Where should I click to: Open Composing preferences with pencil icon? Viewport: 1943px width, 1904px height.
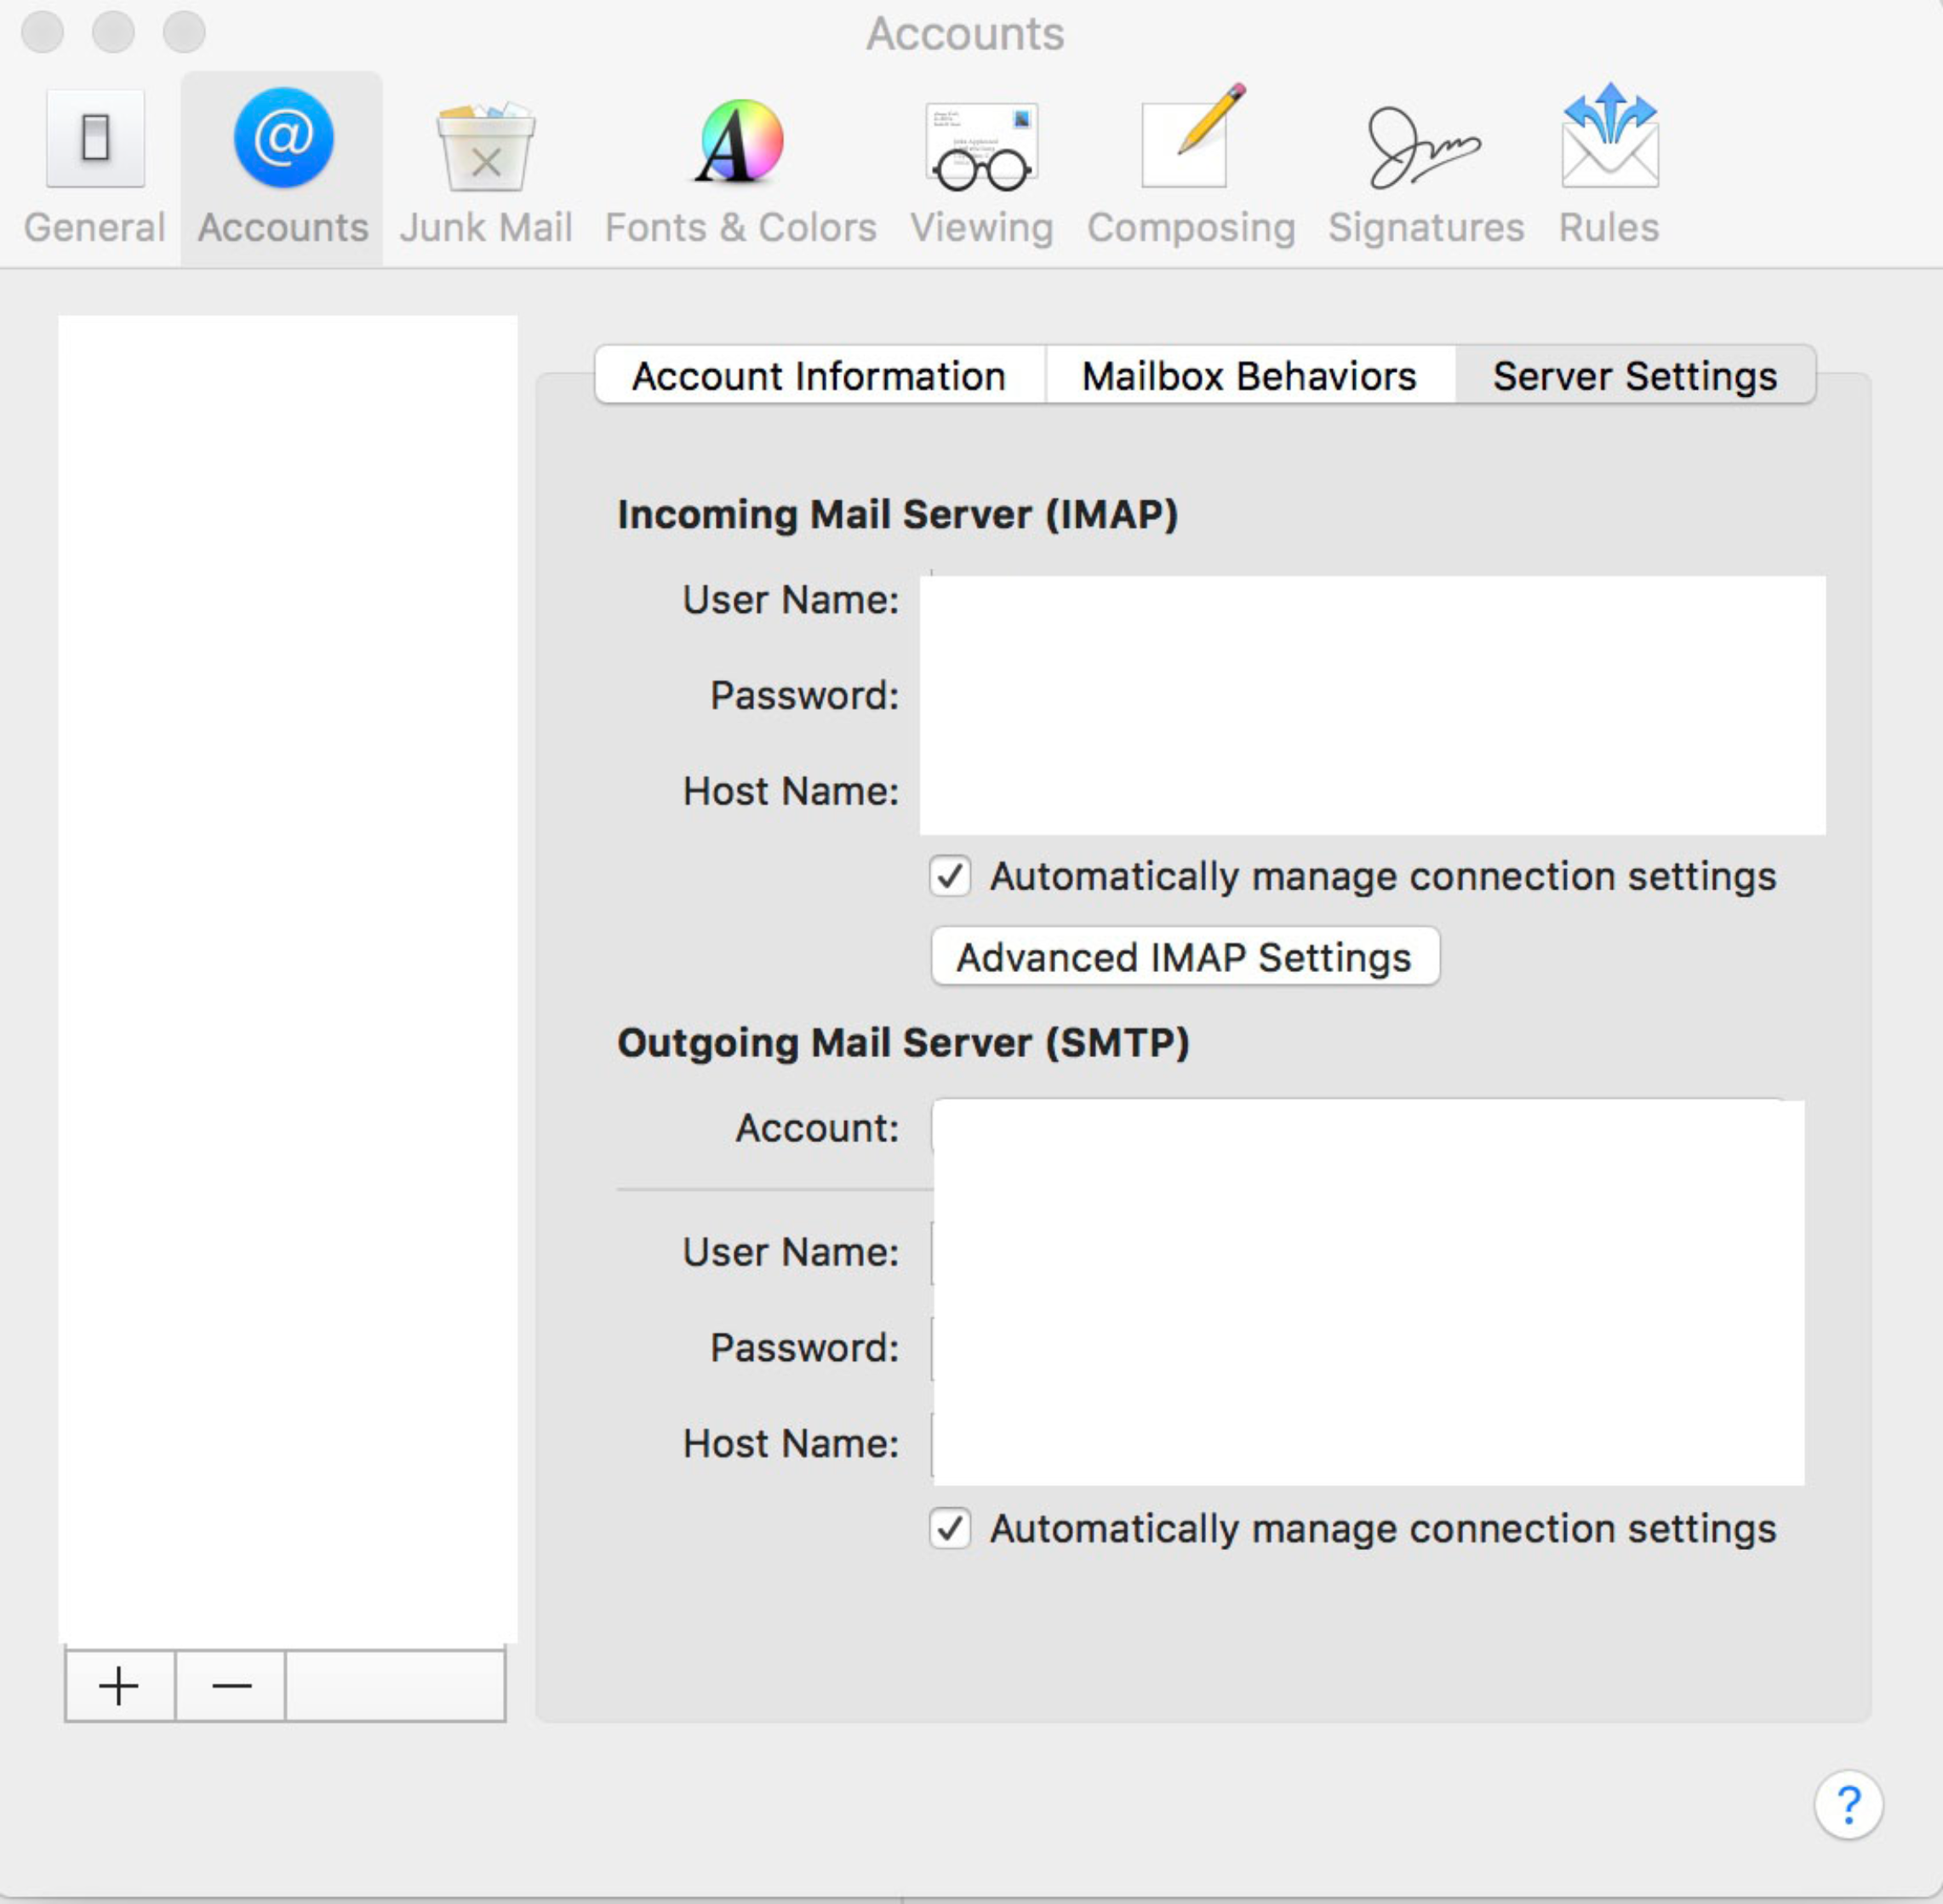(x=1190, y=166)
